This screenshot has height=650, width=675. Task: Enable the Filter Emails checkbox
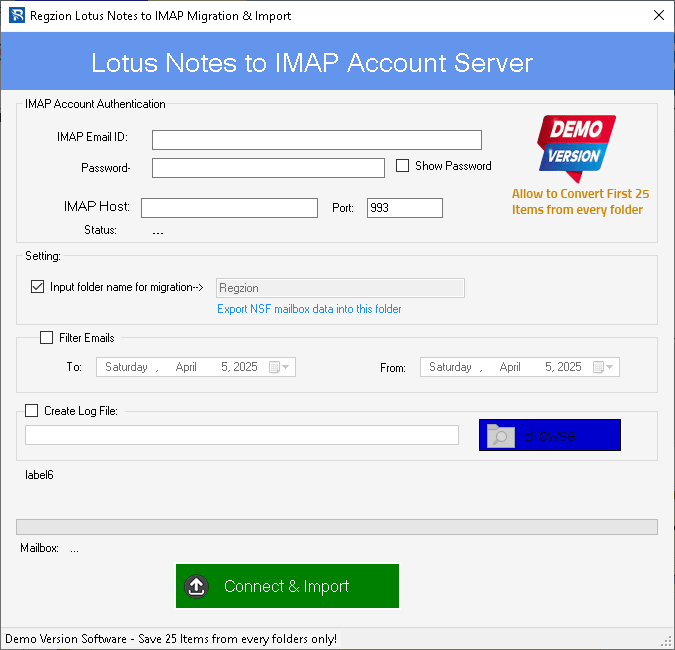pyautogui.click(x=46, y=338)
